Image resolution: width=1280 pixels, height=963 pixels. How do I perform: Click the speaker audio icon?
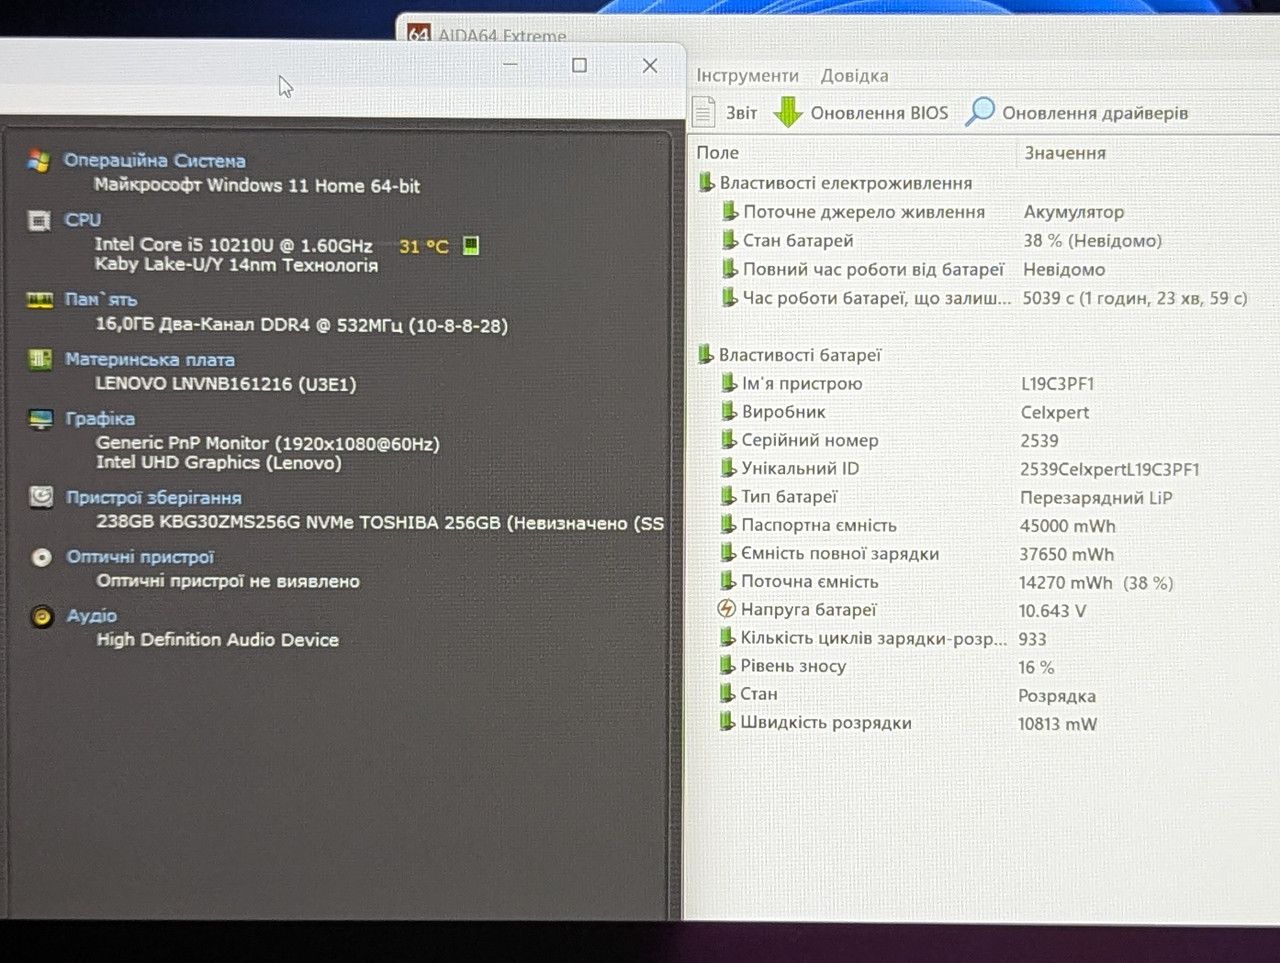[42, 616]
